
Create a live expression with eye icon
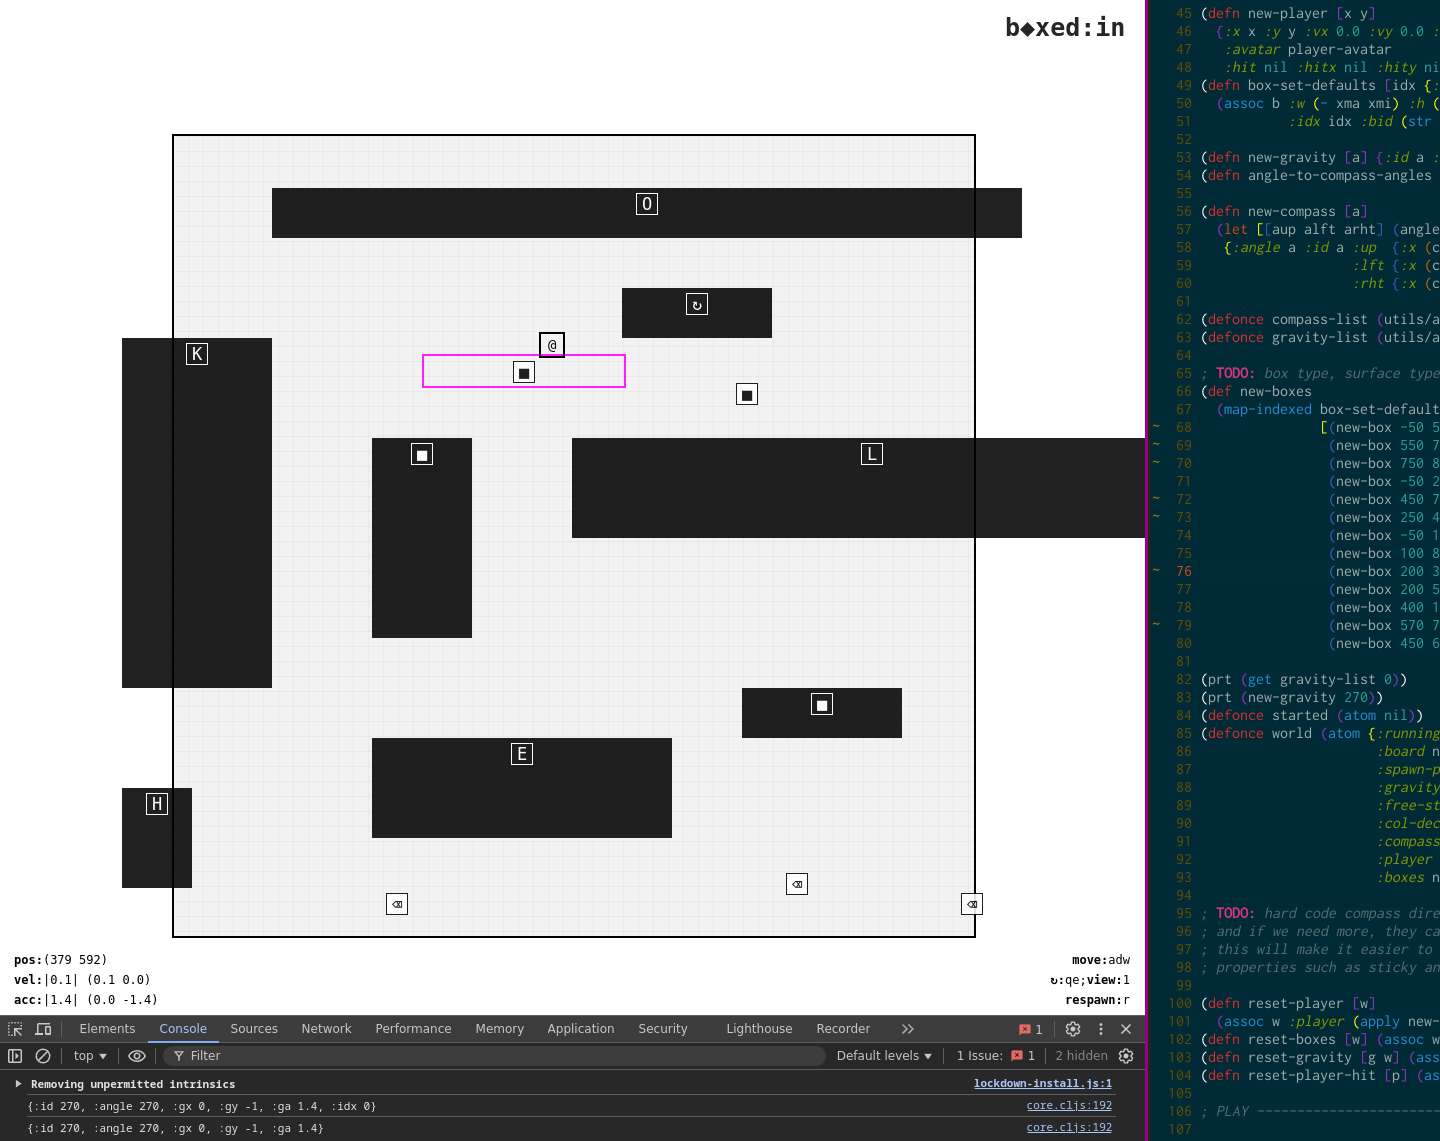[x=137, y=1056]
